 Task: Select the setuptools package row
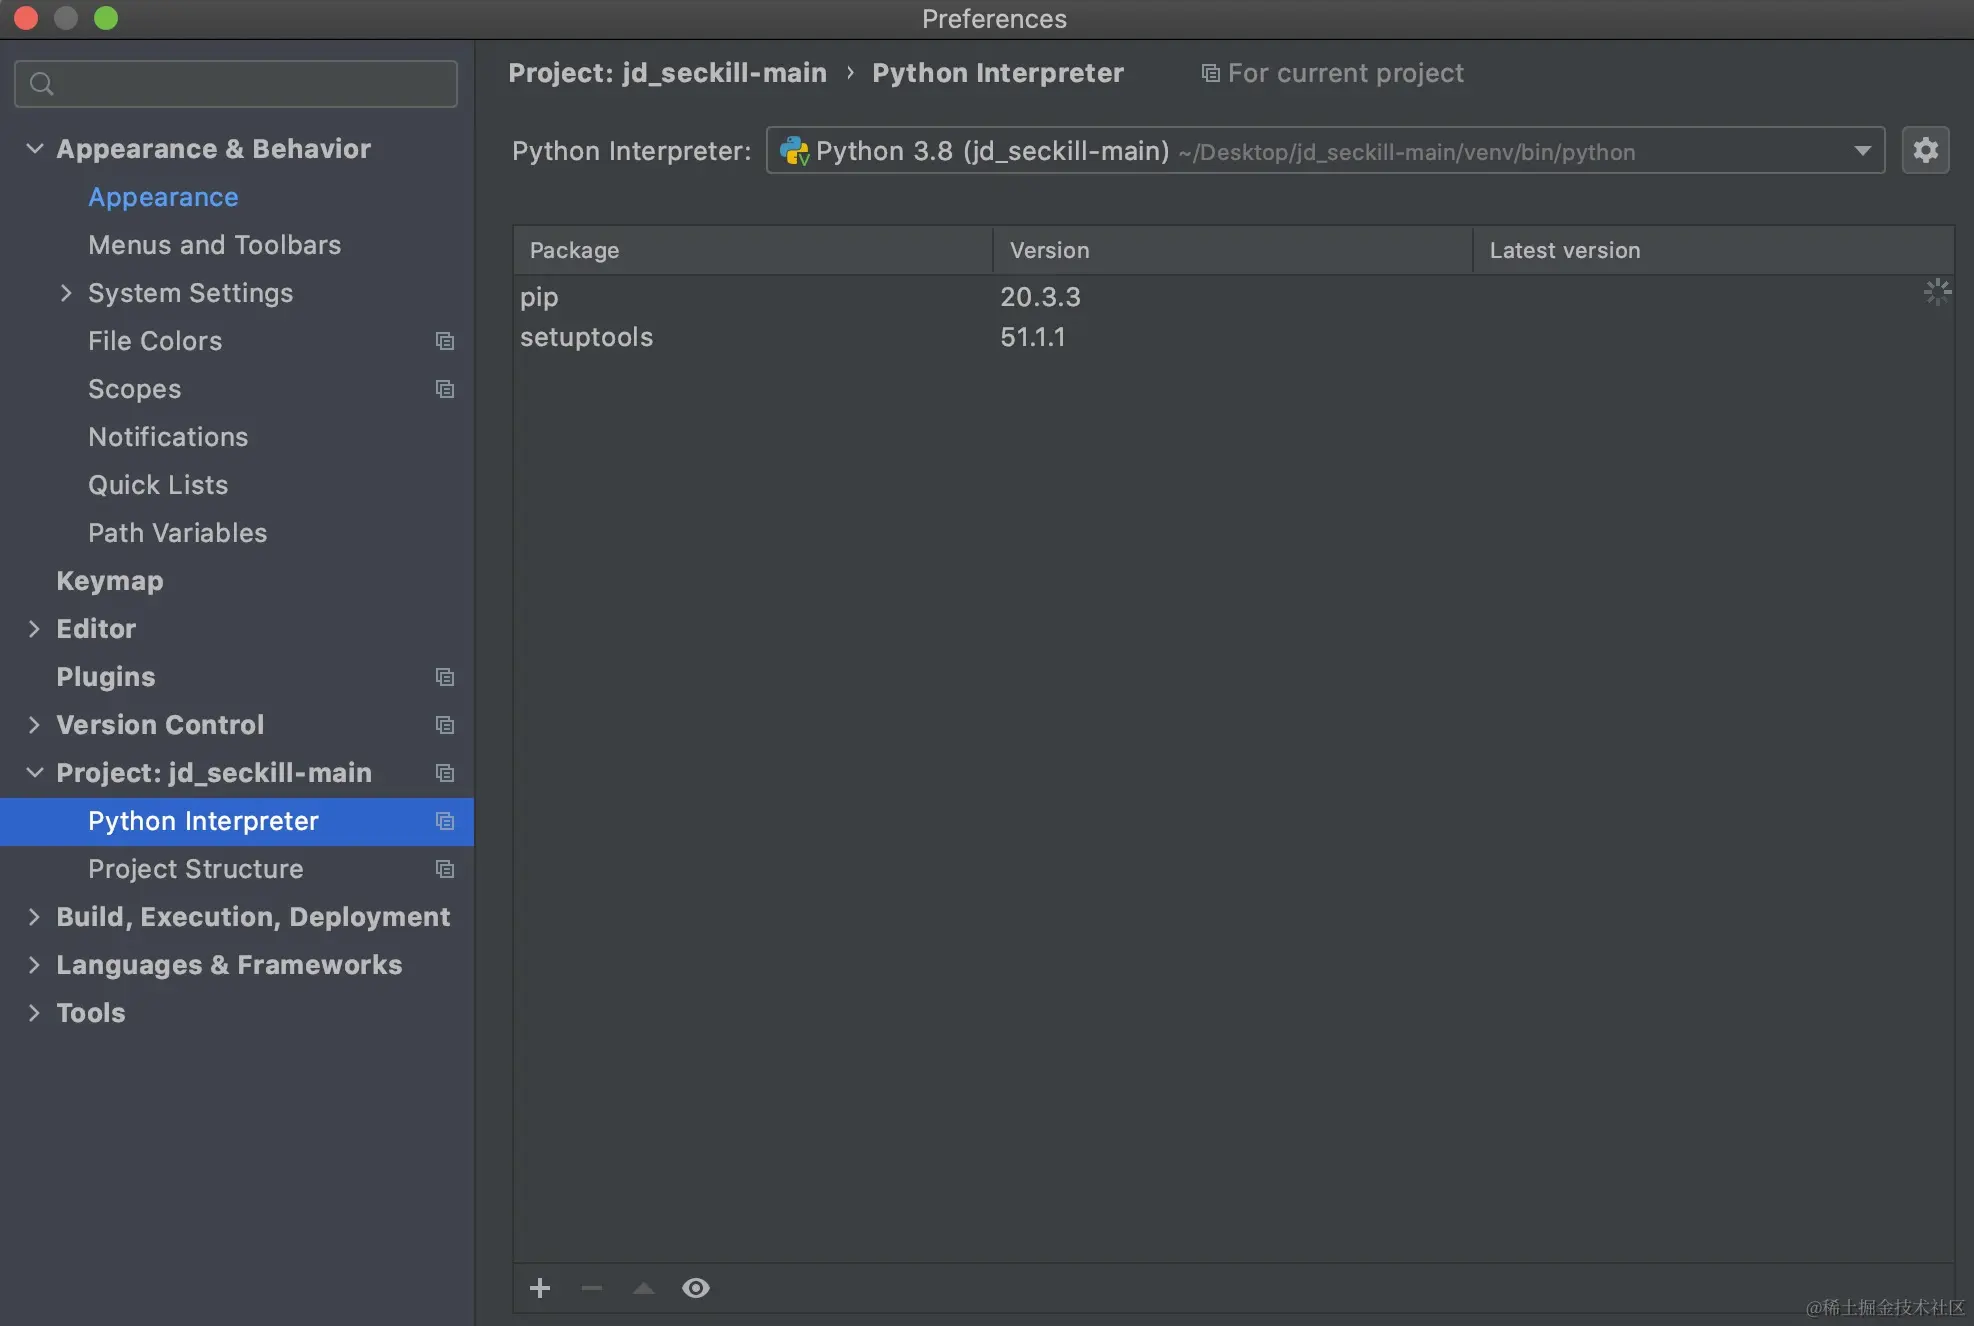[x=586, y=337]
